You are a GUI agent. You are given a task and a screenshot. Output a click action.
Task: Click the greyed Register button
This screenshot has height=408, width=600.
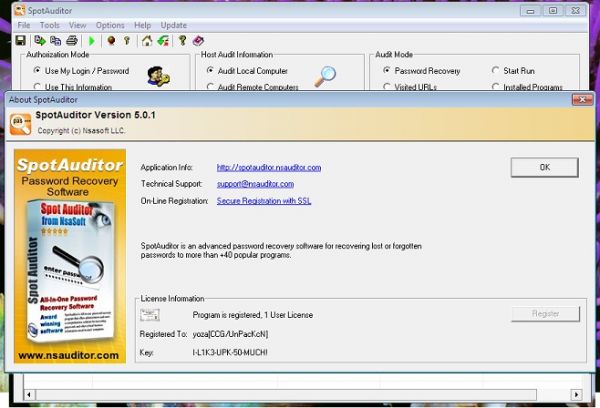pyautogui.click(x=545, y=314)
